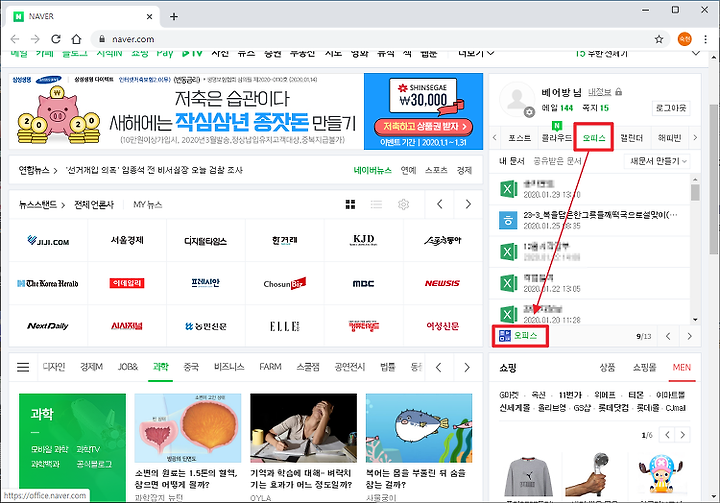This screenshot has height=503, width=720.
Task: Select the 캘린더 tab in user panel
Action: (x=632, y=138)
